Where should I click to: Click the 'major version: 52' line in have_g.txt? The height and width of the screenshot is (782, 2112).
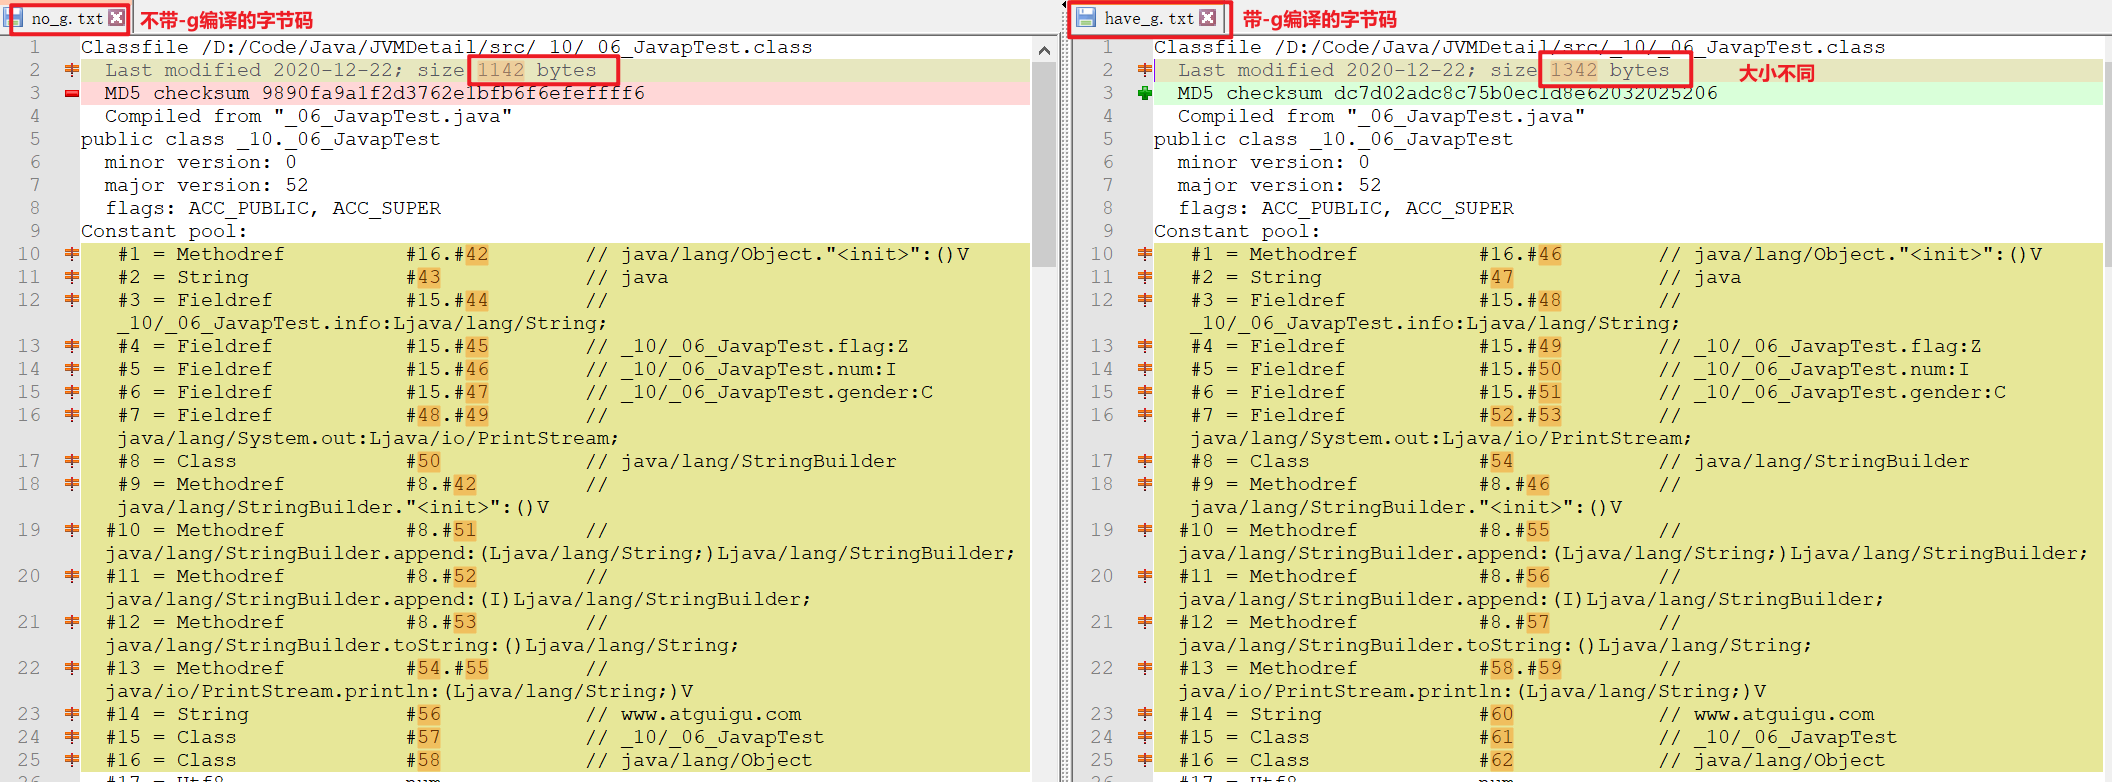point(1279,185)
